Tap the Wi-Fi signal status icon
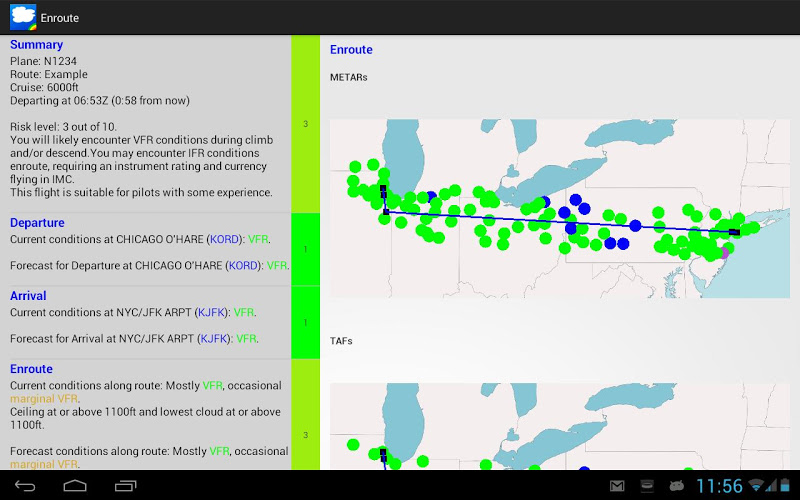Viewport: 800px width, 500px height. (x=757, y=485)
